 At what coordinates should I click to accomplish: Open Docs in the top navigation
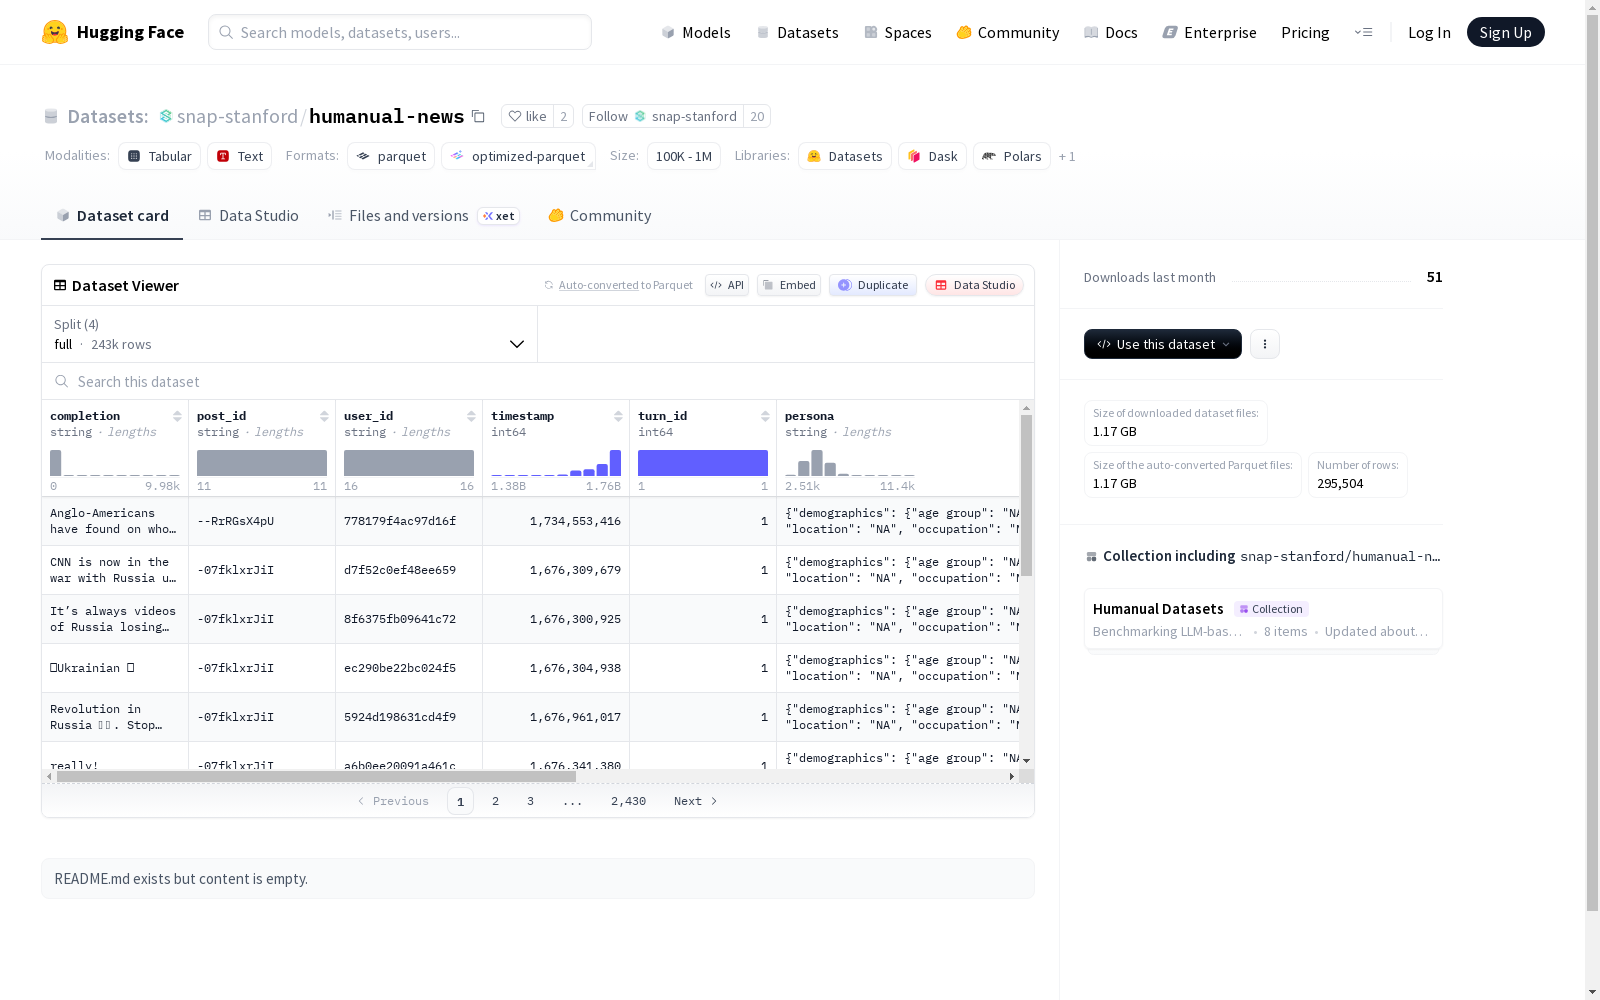(x=1110, y=32)
